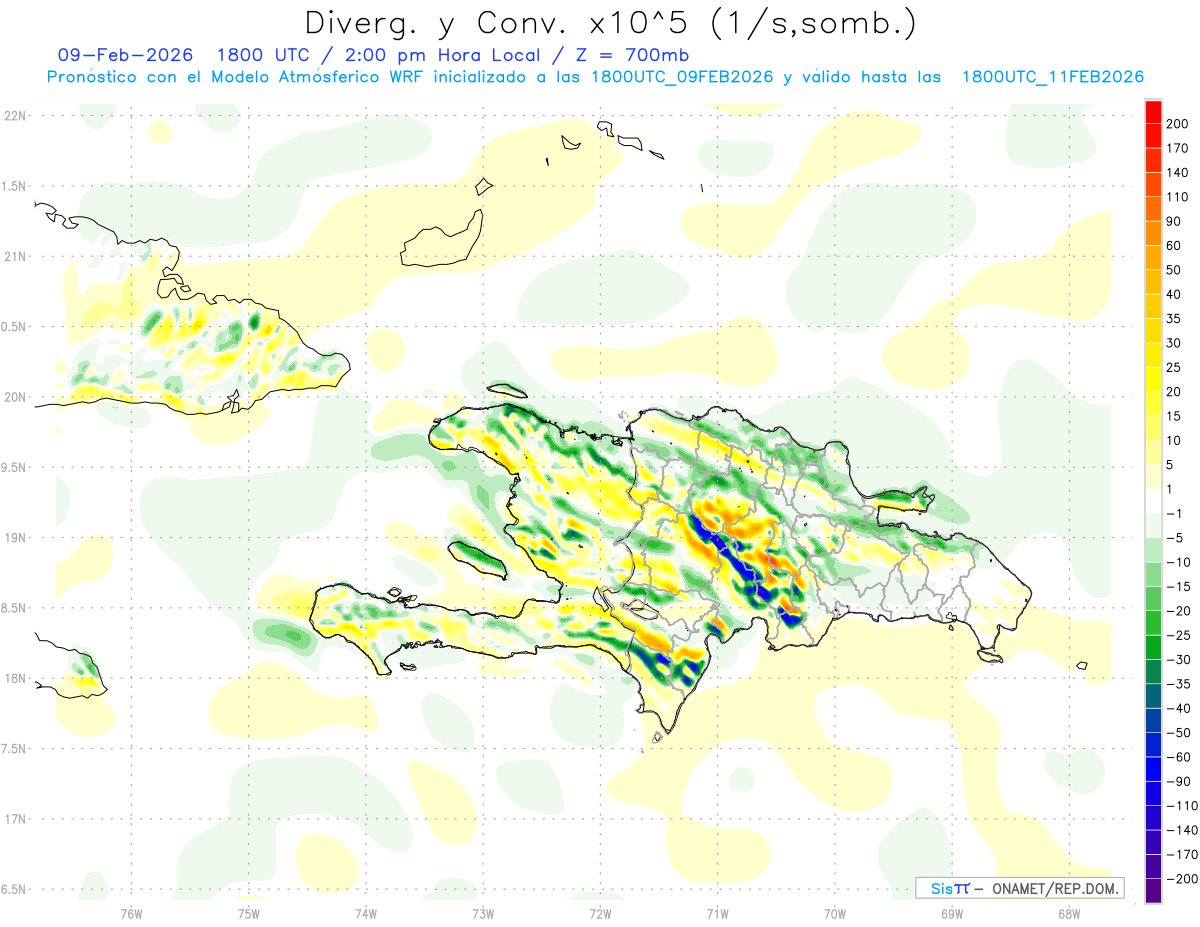Select the '09-Feb-2026' date text
This screenshot has height=927, width=1200.
tap(125, 54)
